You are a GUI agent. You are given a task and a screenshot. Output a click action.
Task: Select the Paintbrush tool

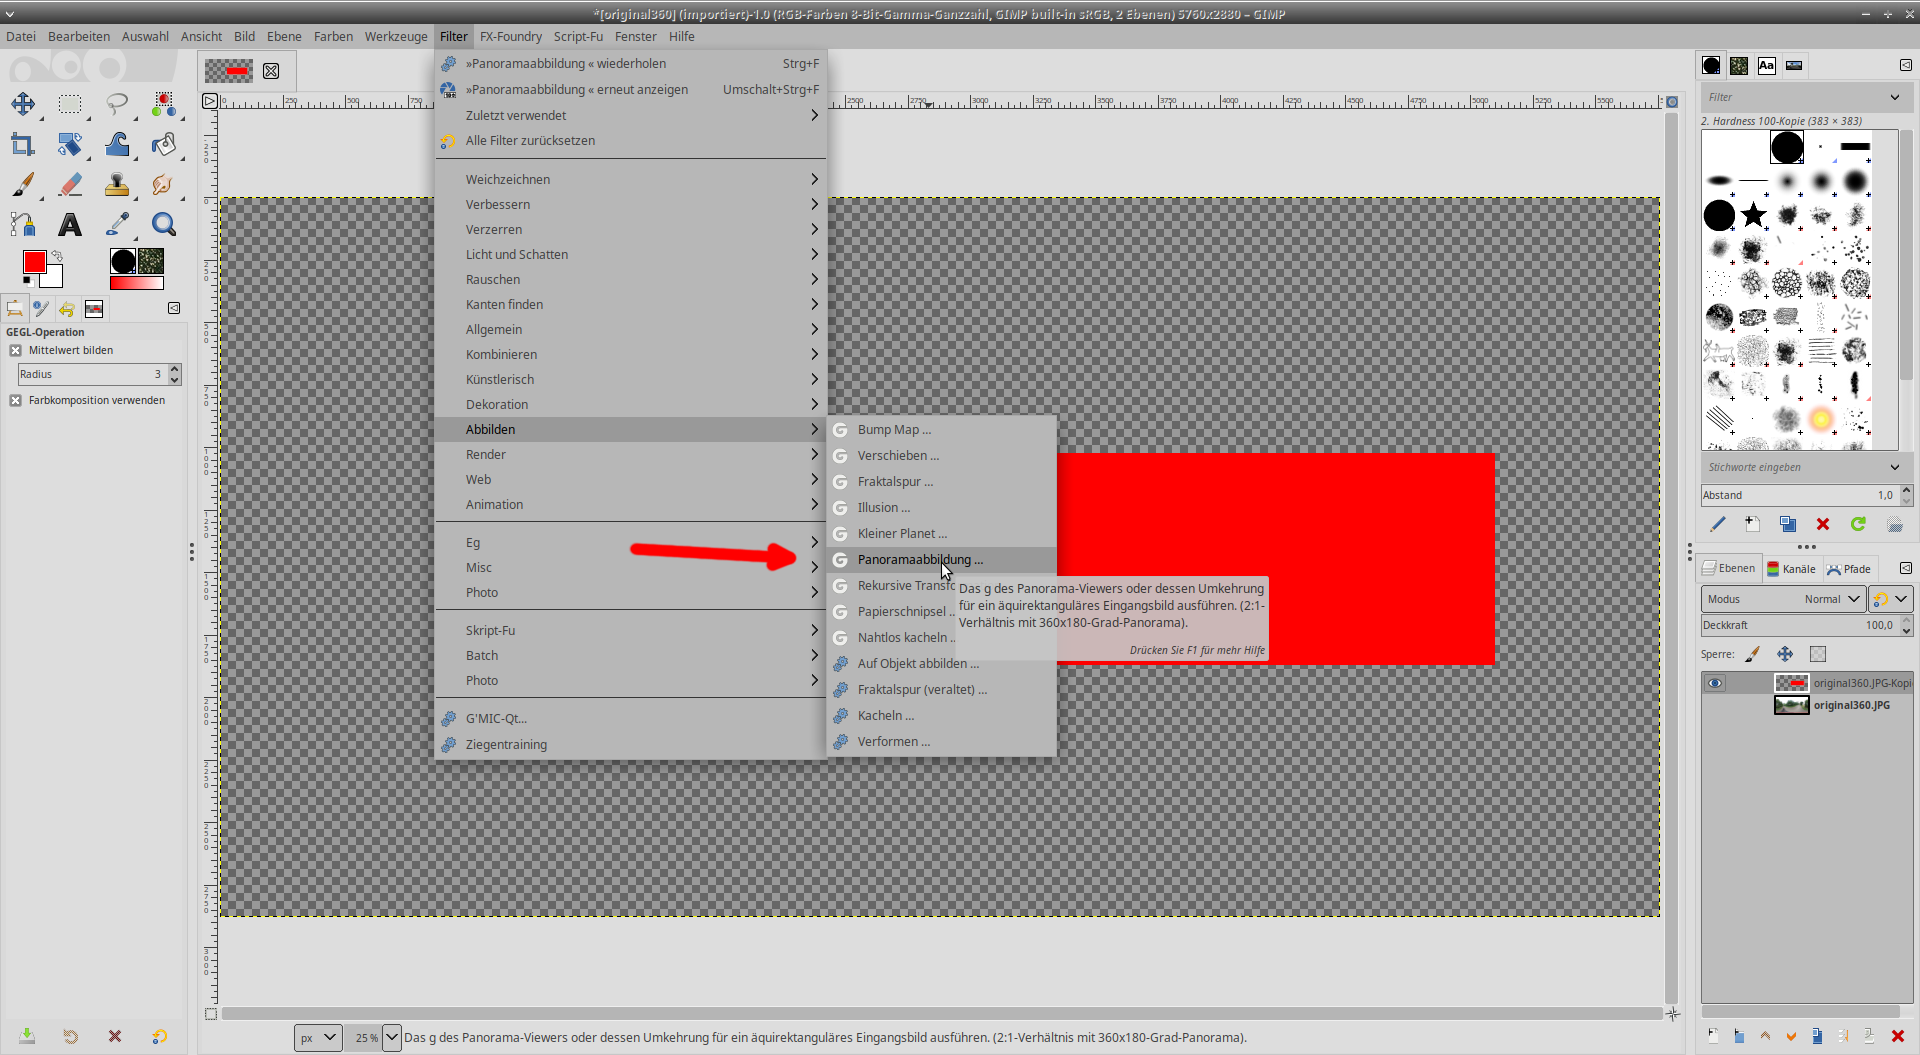tap(22, 185)
